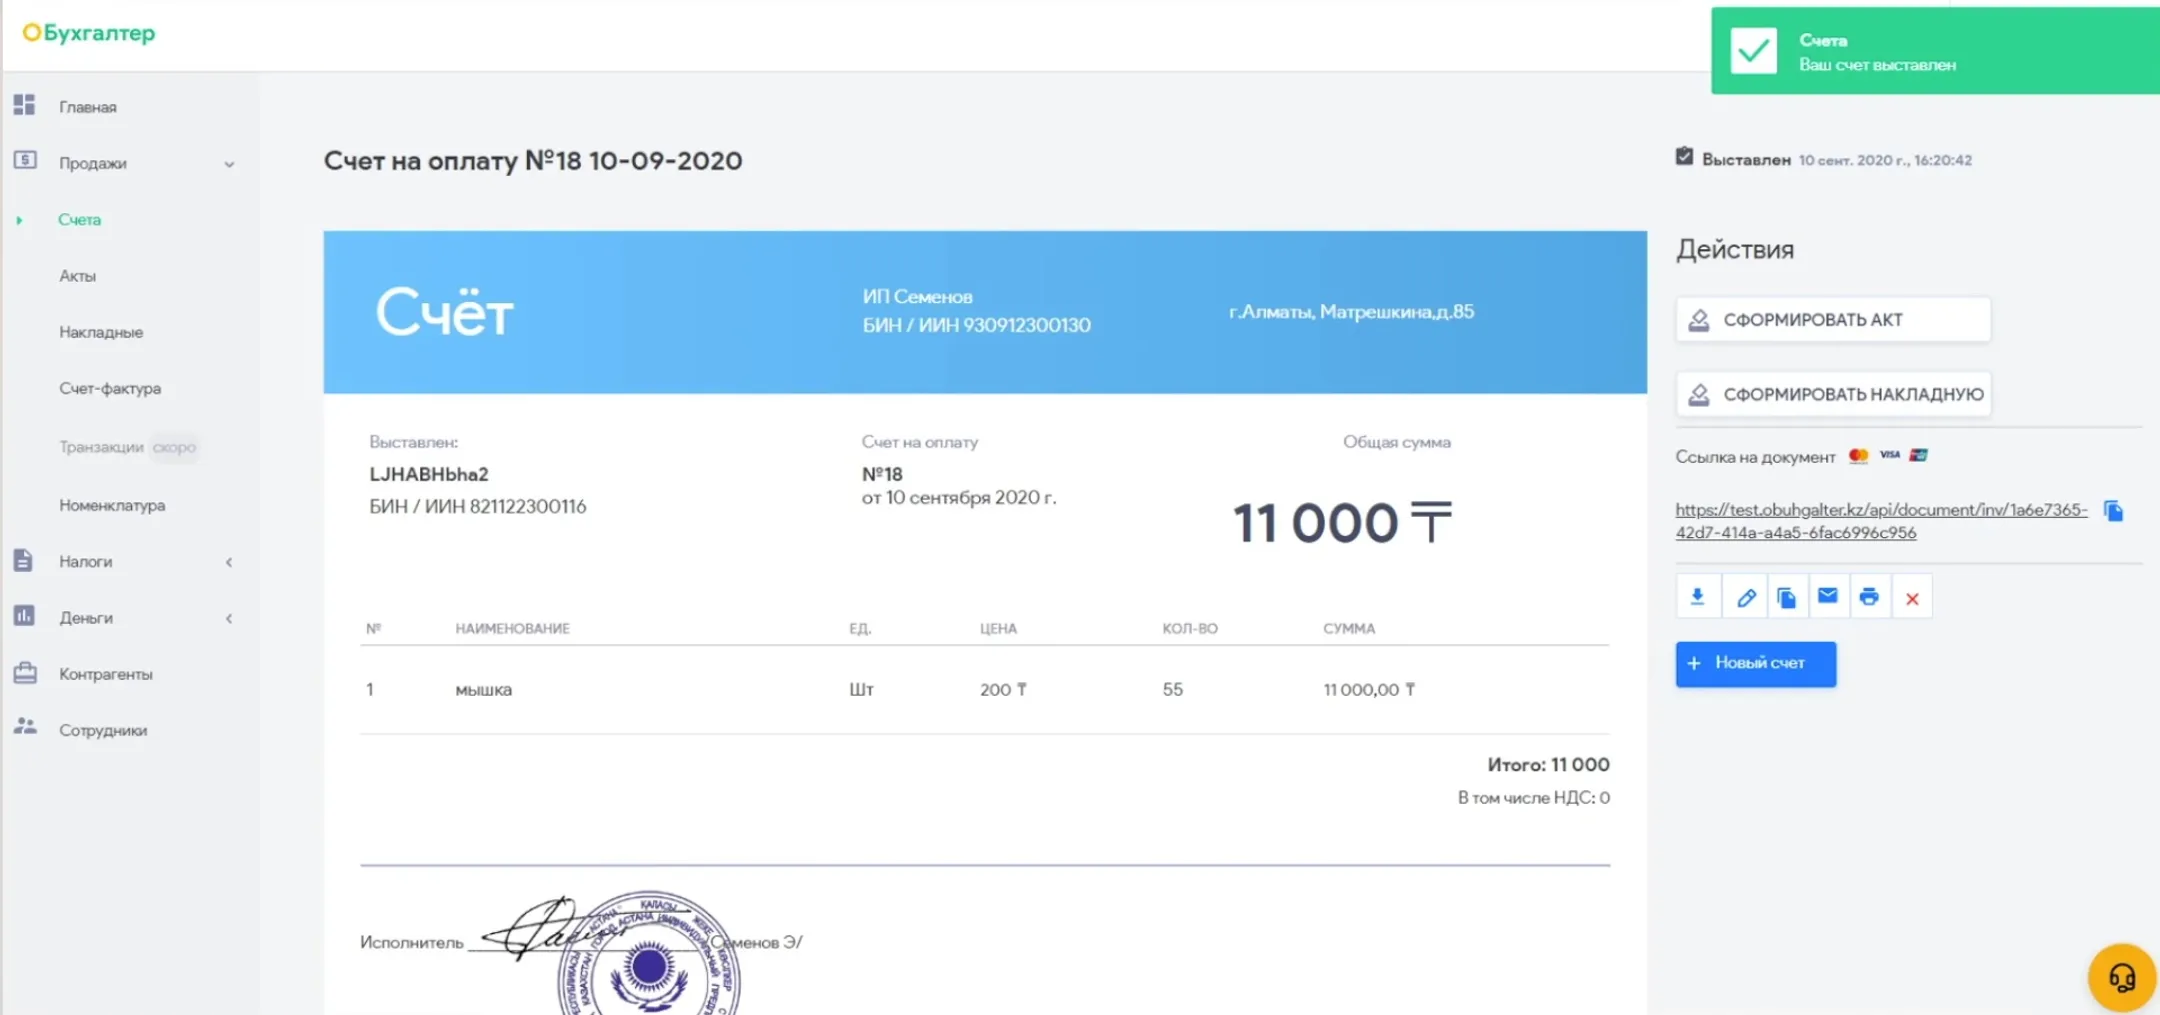
Task: Click the Выставлен status label
Action: (x=1746, y=160)
